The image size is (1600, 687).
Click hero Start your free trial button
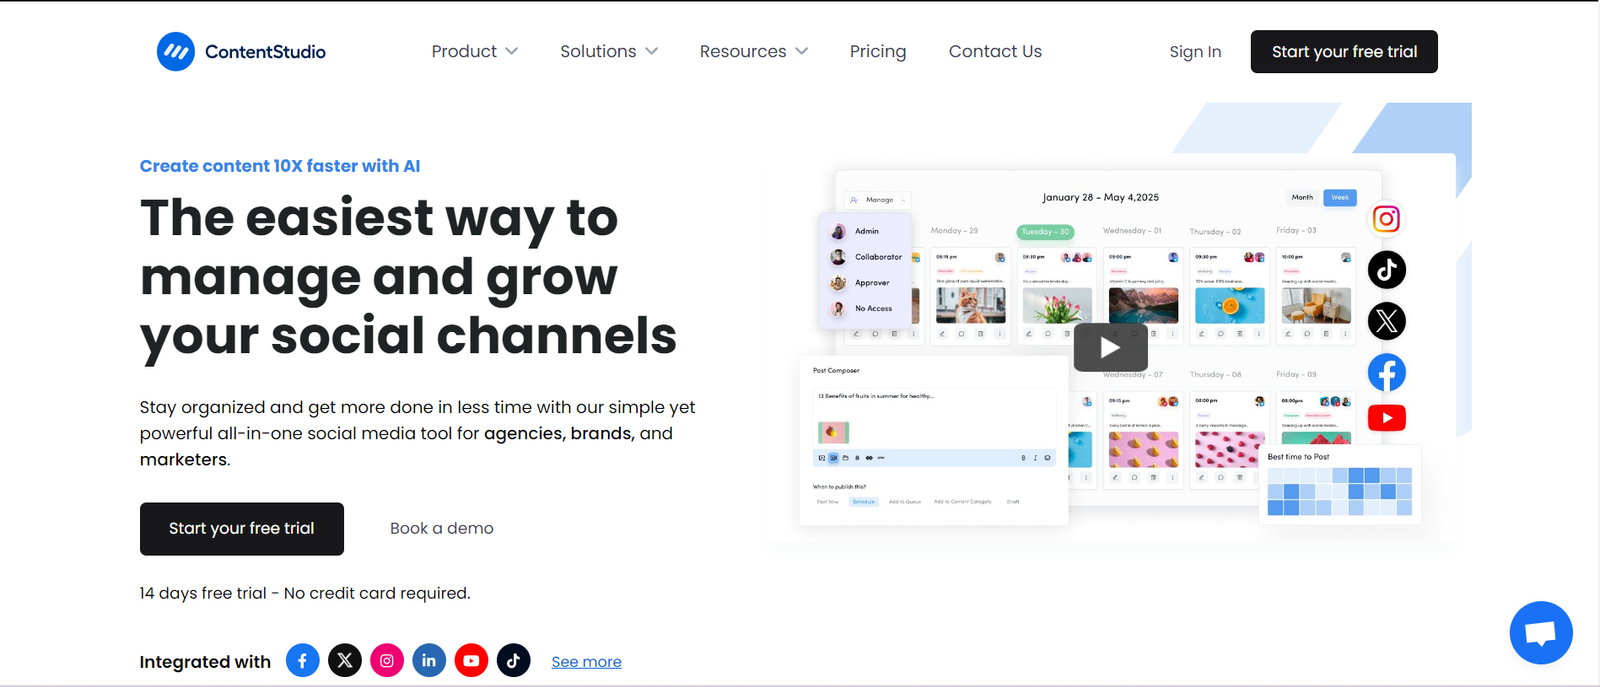pyautogui.click(x=242, y=529)
